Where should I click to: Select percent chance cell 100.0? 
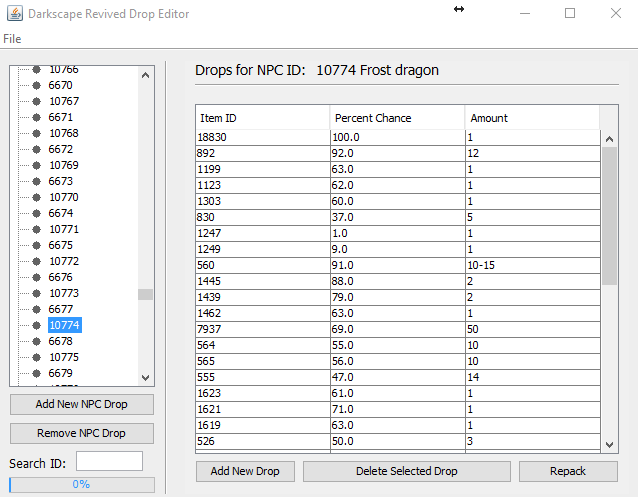tap(398, 138)
